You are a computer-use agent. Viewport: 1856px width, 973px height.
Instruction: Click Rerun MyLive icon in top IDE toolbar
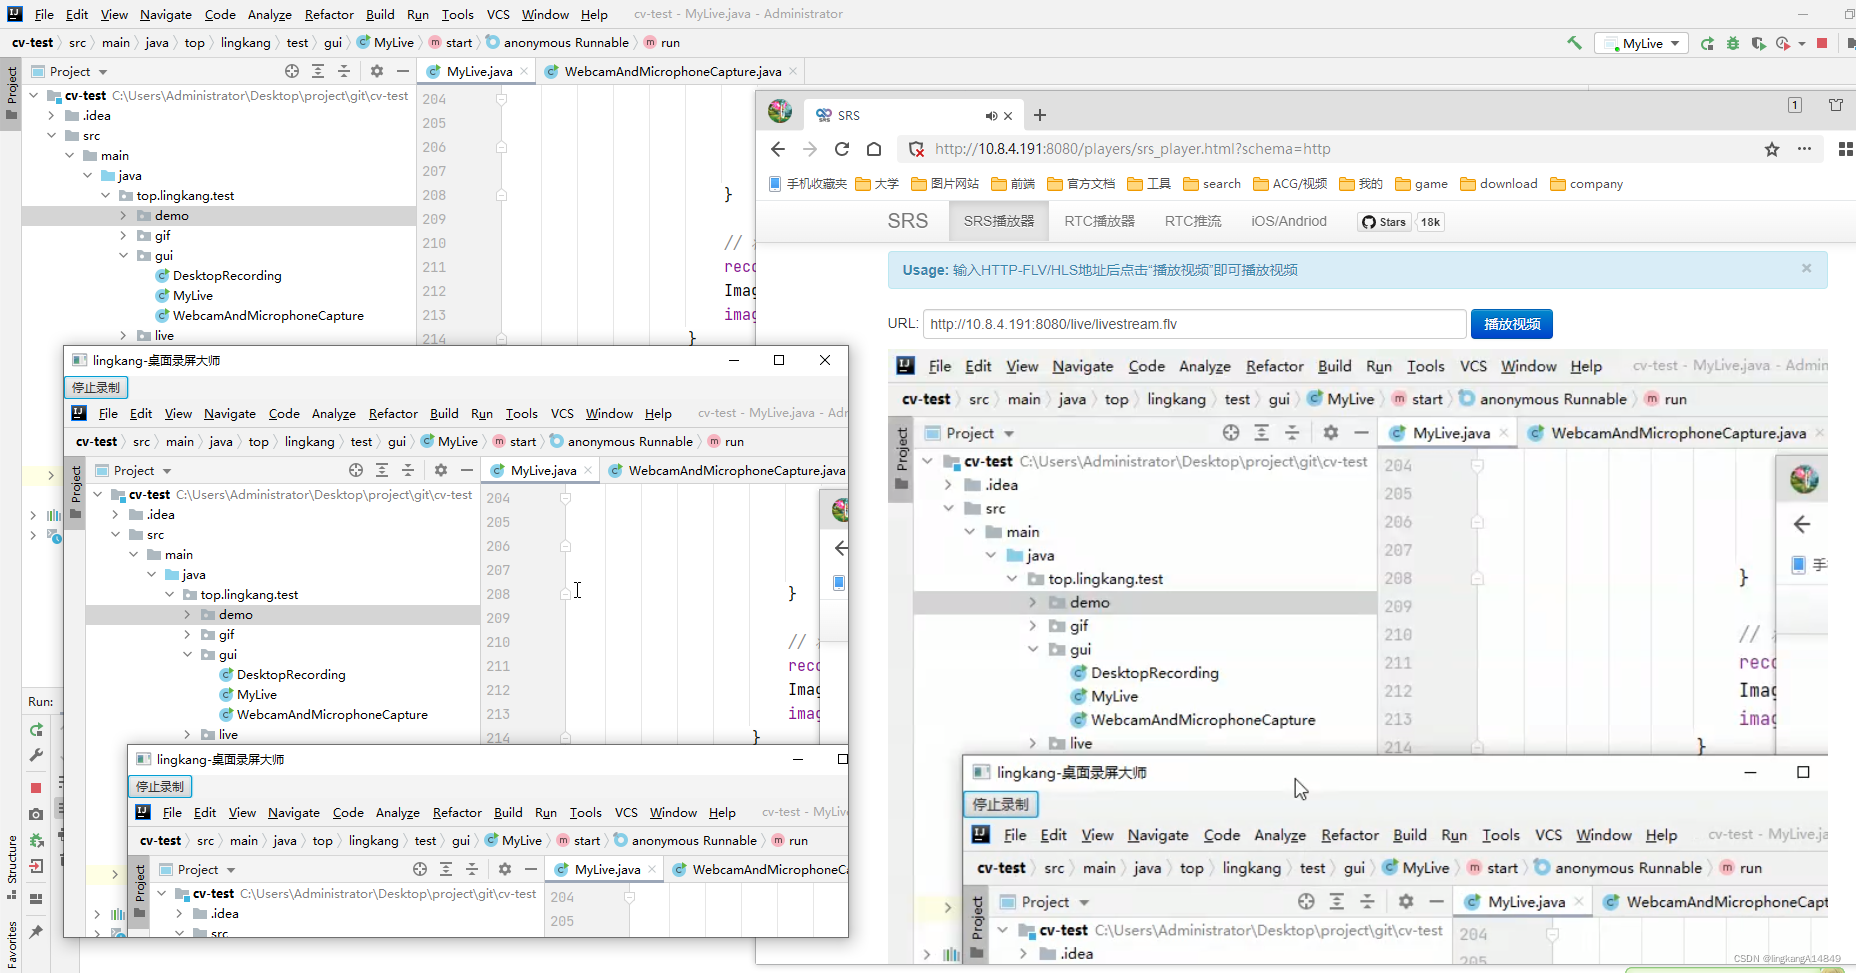(x=1707, y=43)
